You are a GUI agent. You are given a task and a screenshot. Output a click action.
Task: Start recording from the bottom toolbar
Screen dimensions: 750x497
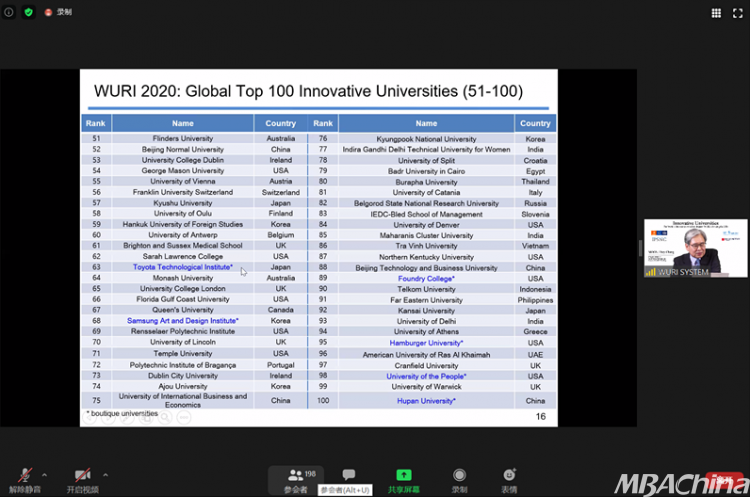pos(459,480)
